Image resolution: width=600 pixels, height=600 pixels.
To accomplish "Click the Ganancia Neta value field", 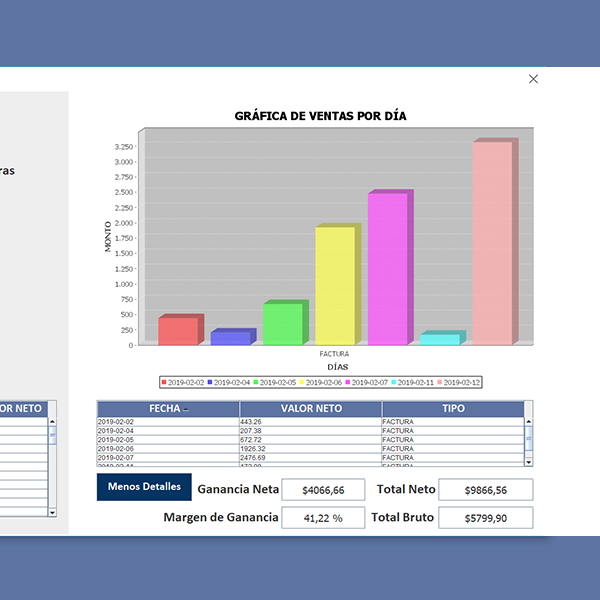I will click(x=322, y=490).
